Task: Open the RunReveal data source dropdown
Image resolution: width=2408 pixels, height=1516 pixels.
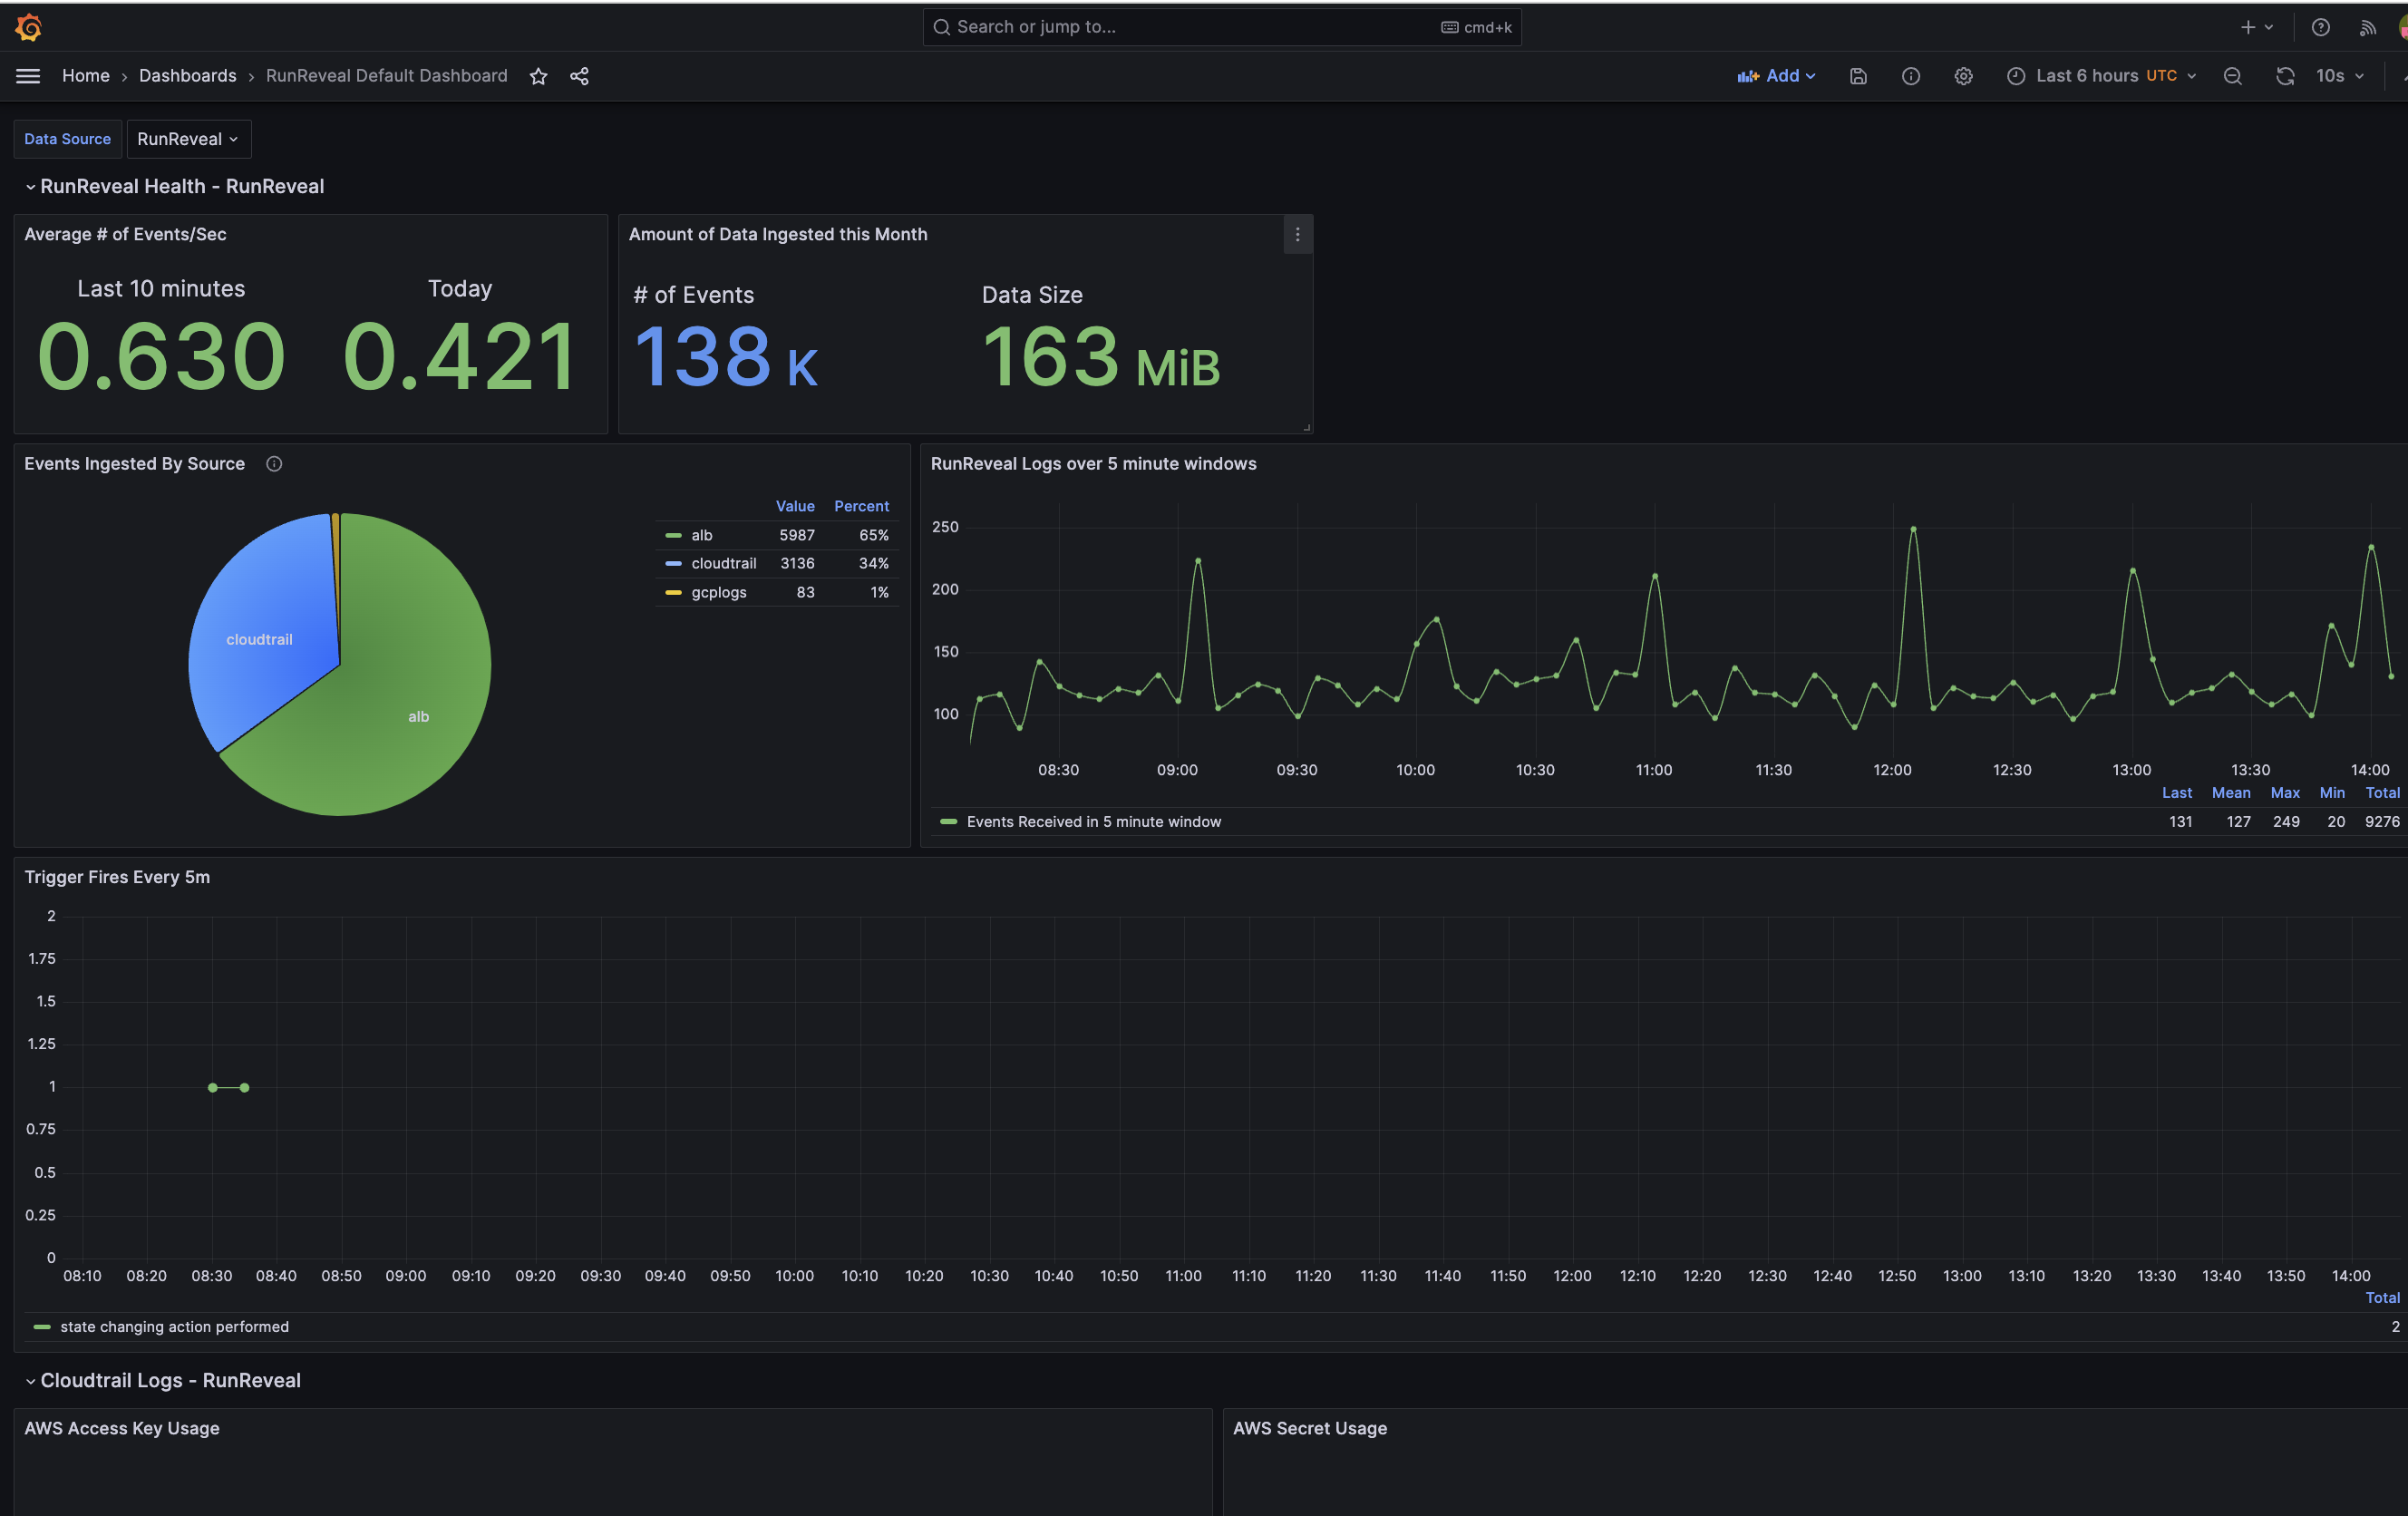Action: pos(188,139)
